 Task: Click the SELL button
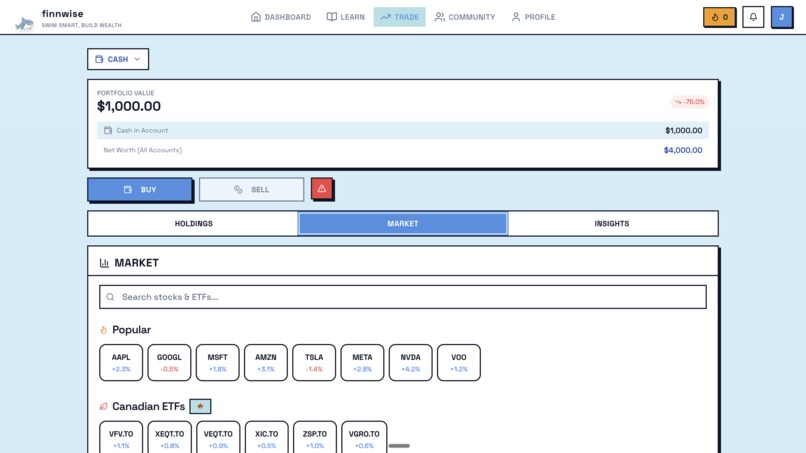[251, 190]
